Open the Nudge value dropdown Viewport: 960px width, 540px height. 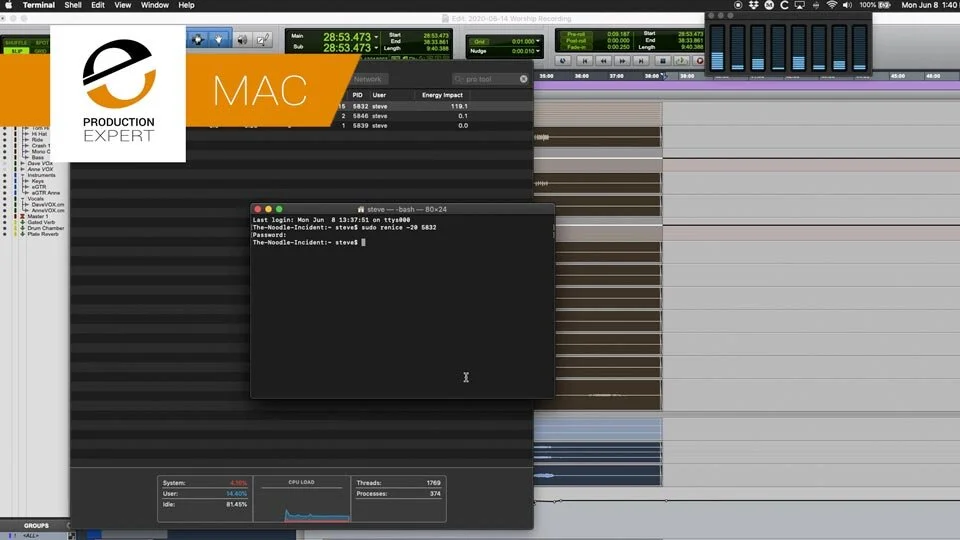(x=538, y=51)
